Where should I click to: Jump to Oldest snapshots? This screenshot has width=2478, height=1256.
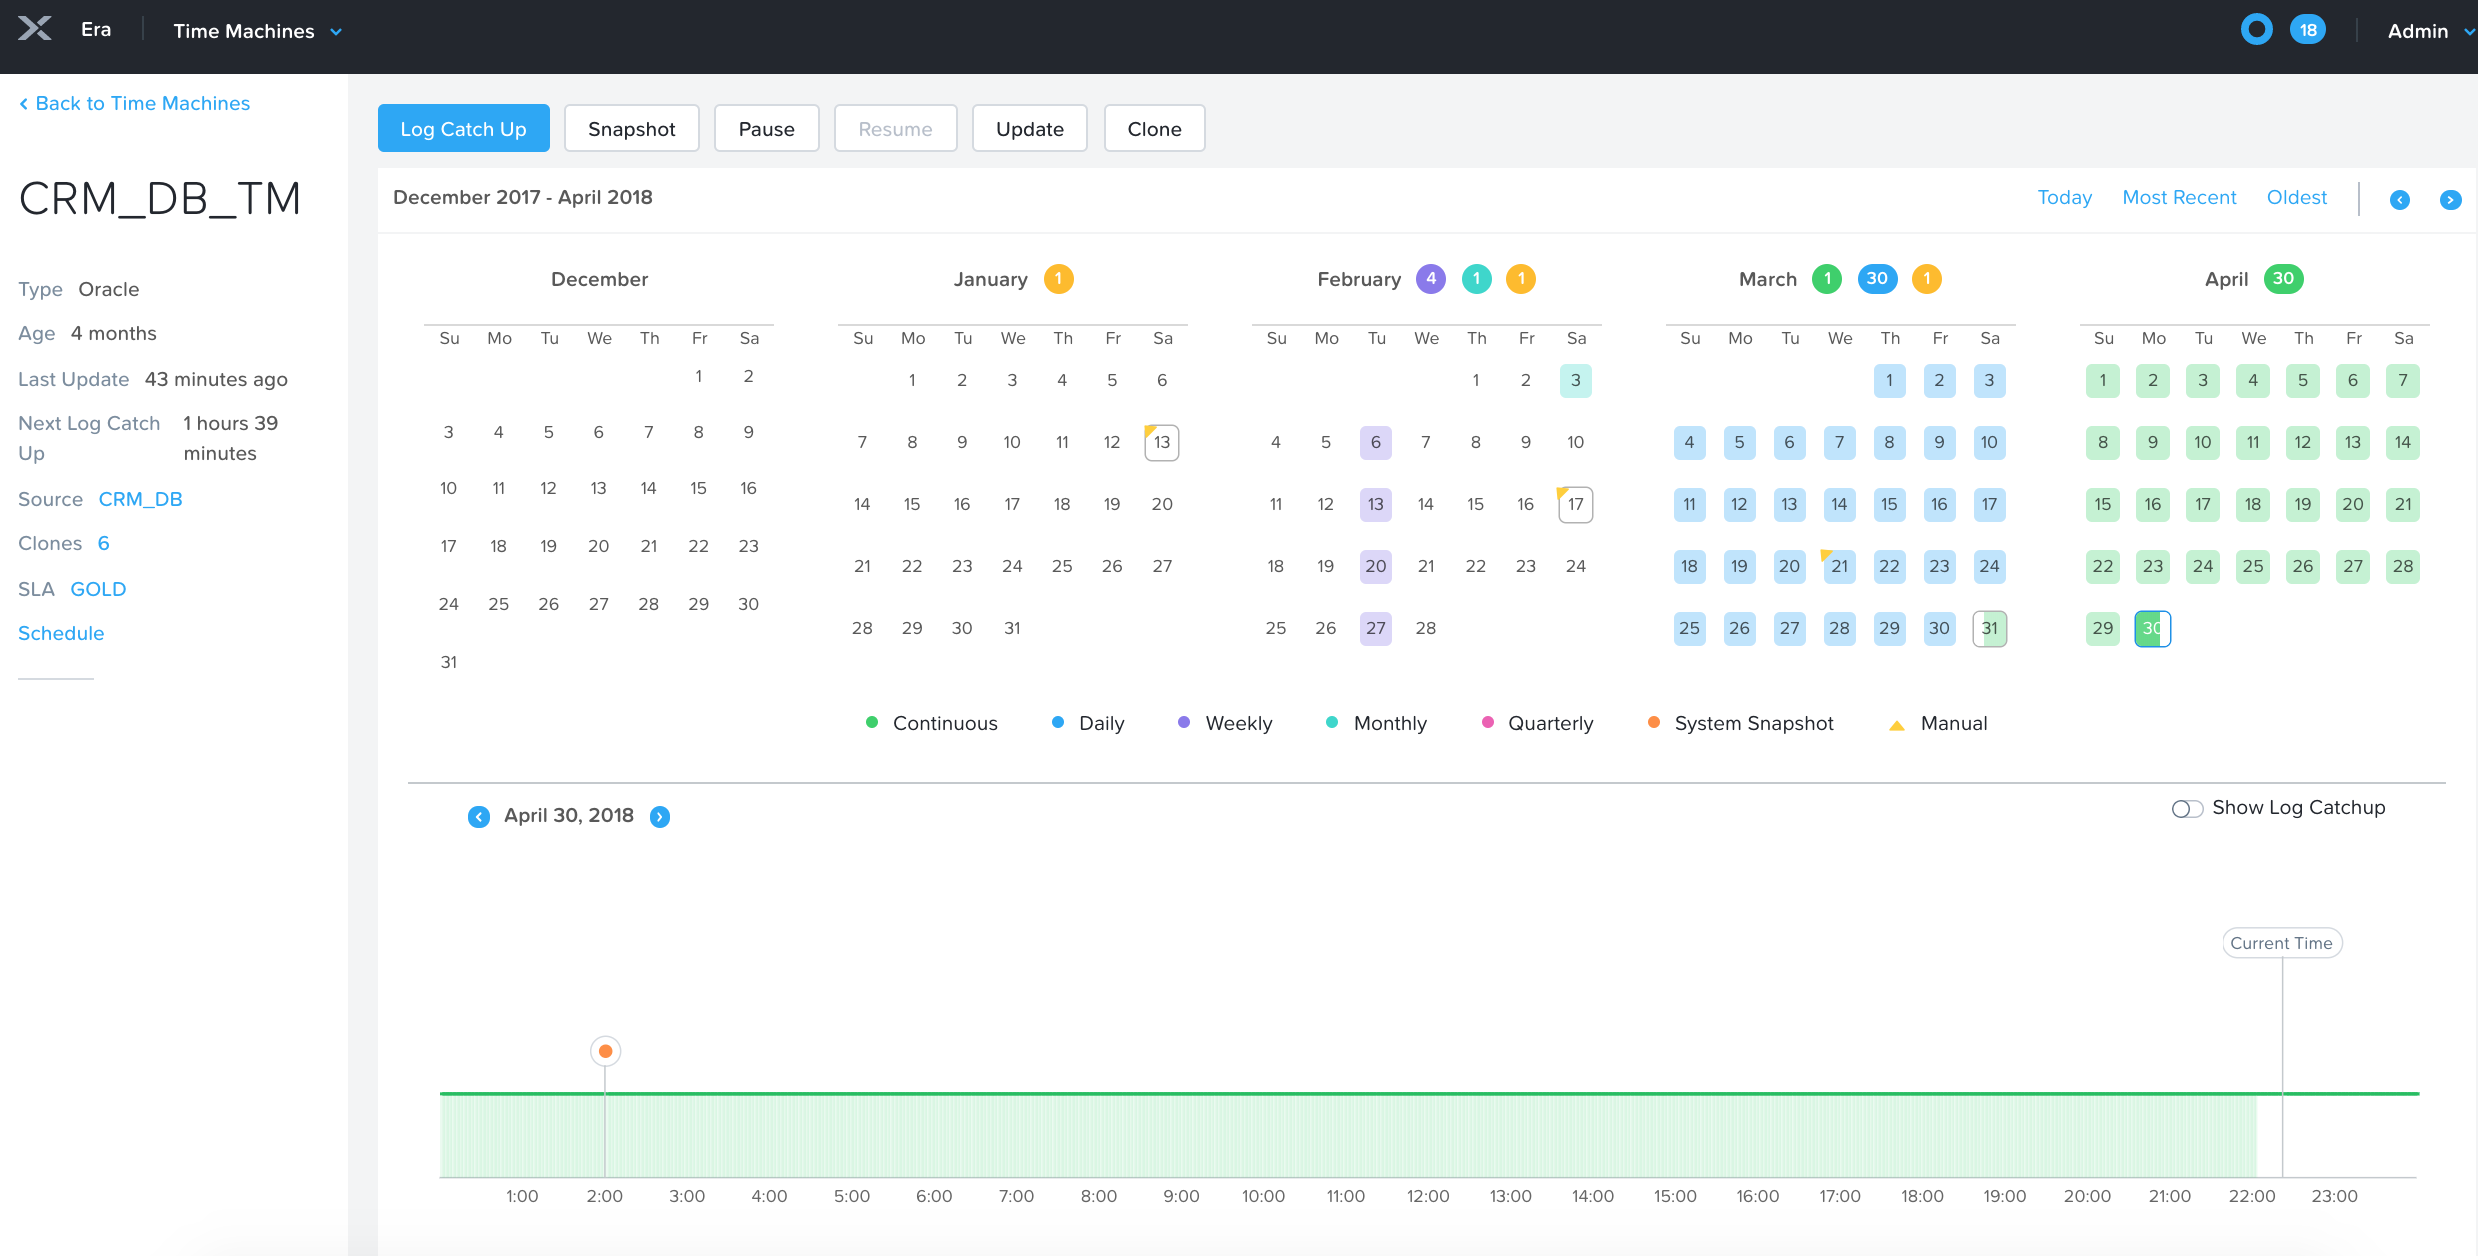[x=2296, y=197]
